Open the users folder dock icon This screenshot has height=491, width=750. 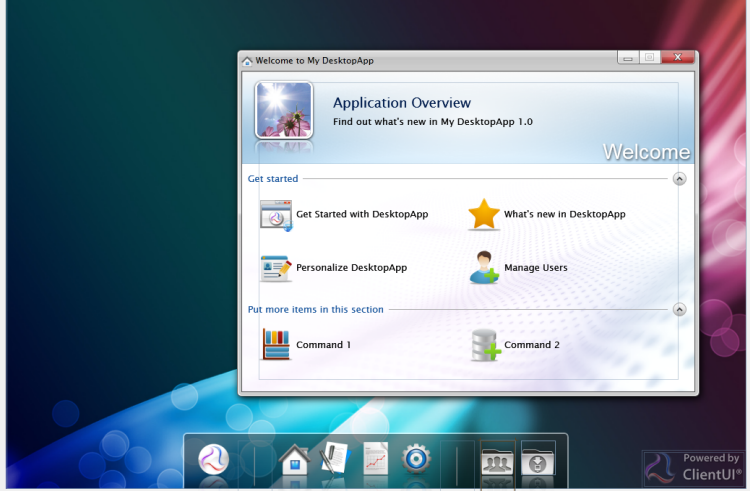tap(497, 460)
